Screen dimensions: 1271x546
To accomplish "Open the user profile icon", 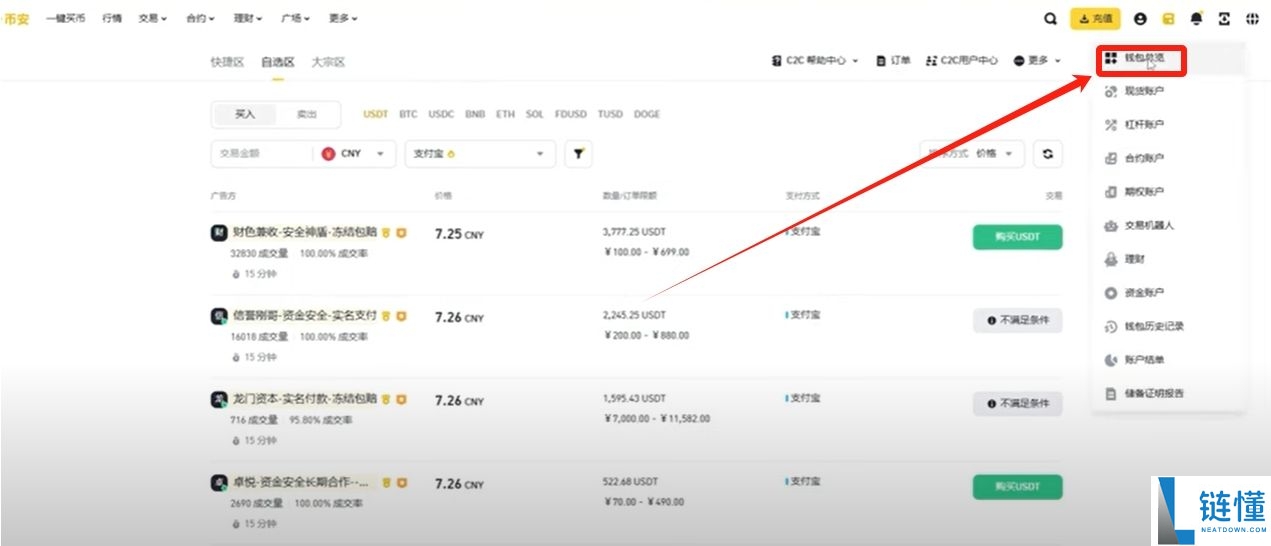I will click(1140, 18).
